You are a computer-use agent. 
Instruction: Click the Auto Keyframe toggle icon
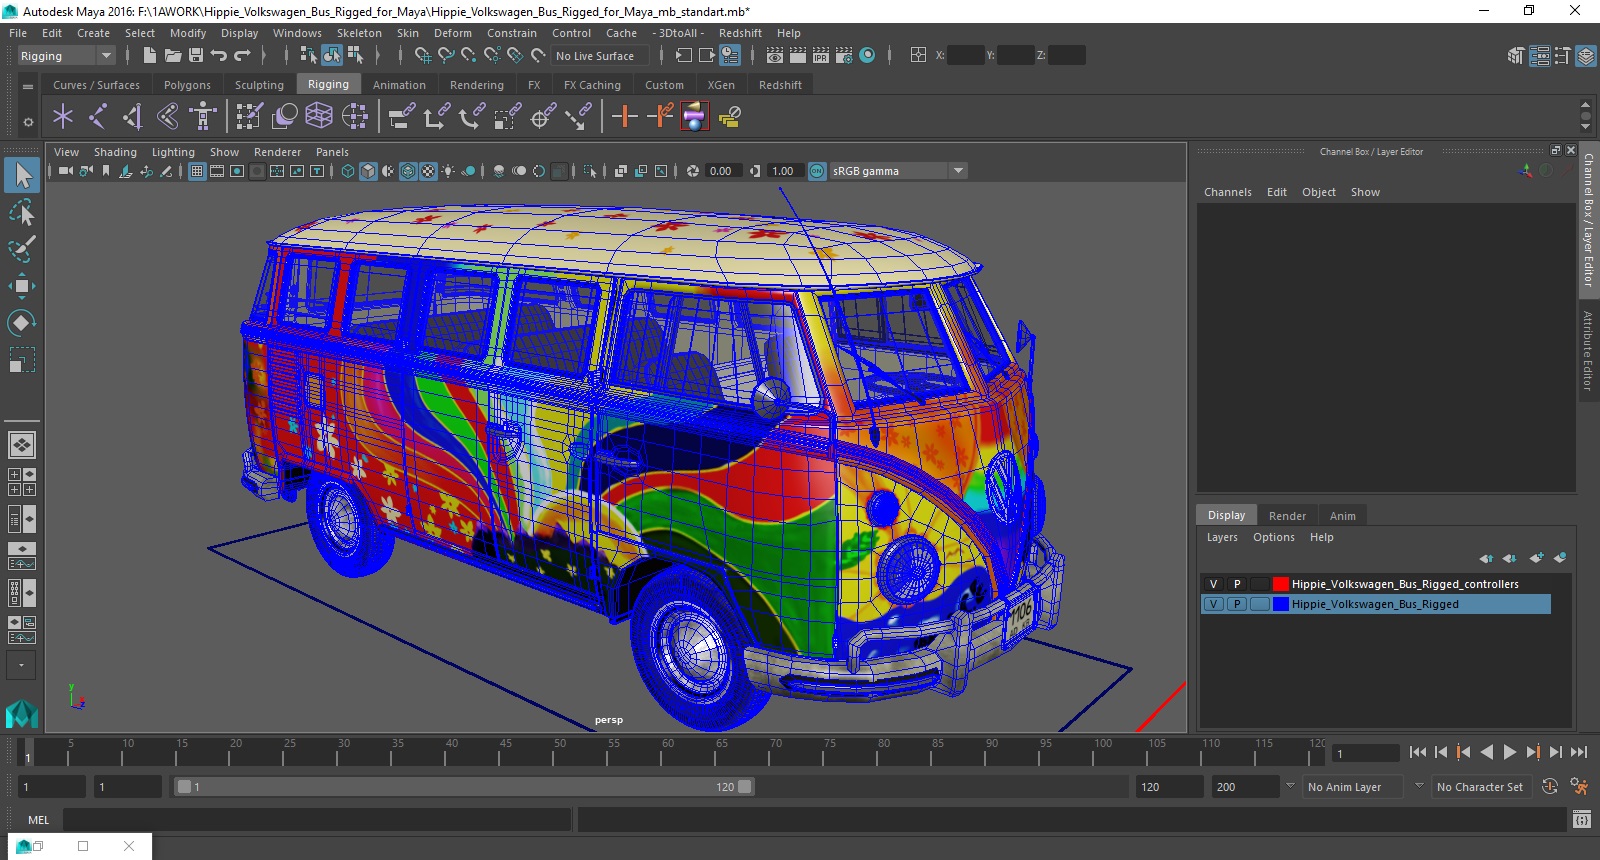[1550, 787]
